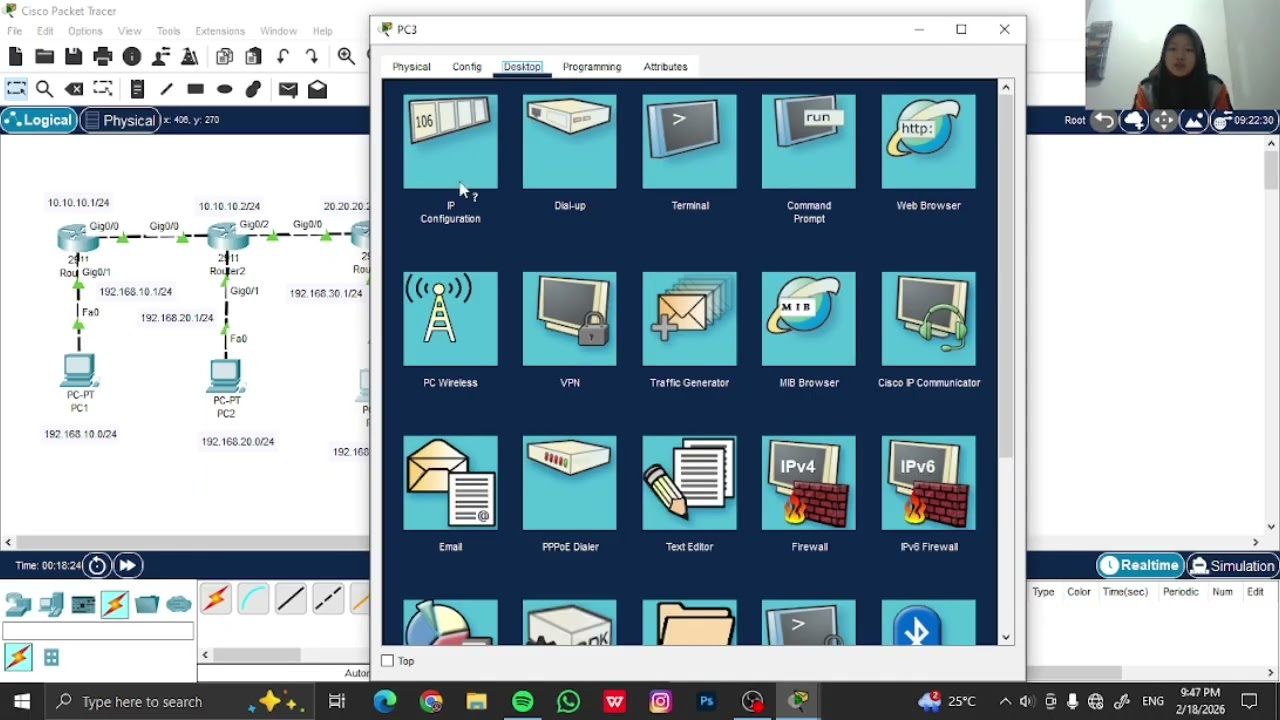Viewport: 1280px width, 720px height.
Task: Click the Undo arrow in the toolbar
Action: point(283,57)
